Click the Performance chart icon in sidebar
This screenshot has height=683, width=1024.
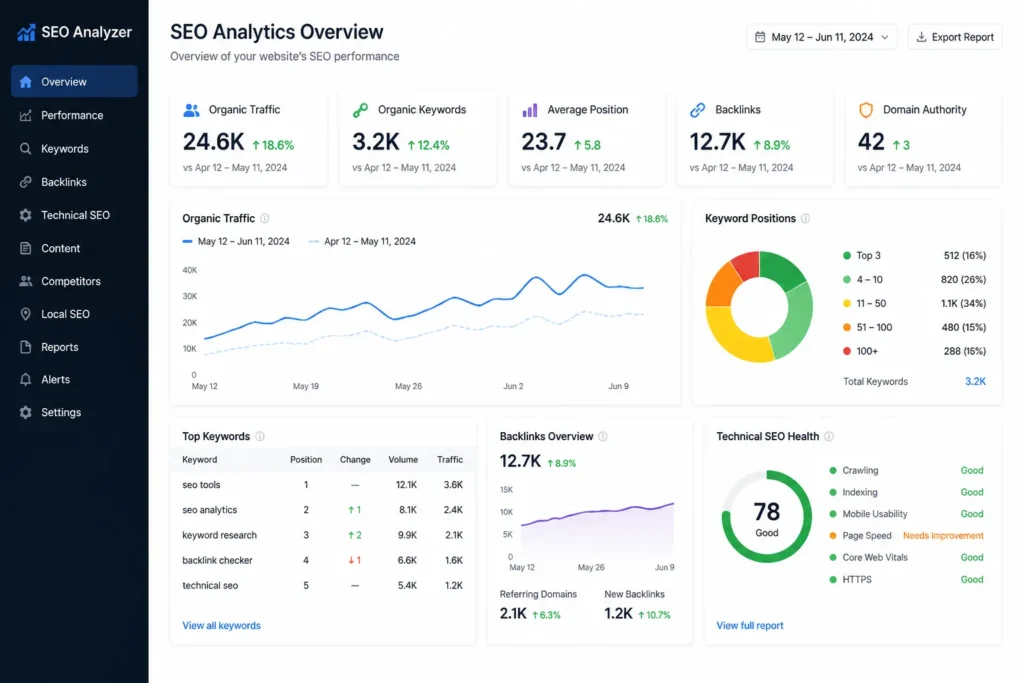(25, 116)
